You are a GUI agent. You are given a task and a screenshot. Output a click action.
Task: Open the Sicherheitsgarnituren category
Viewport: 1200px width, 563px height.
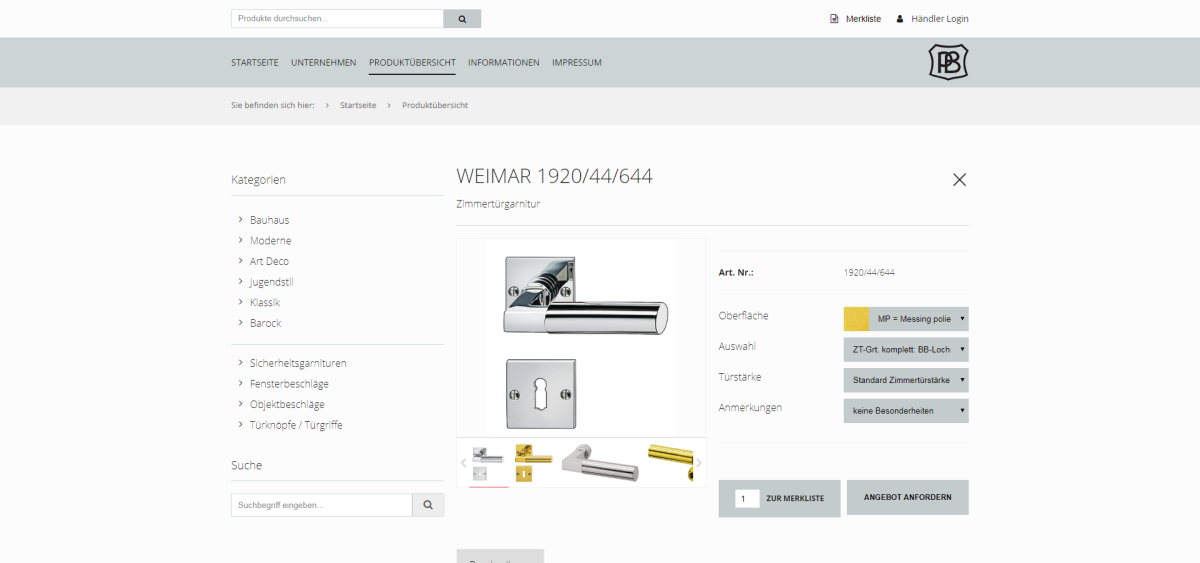(x=298, y=363)
